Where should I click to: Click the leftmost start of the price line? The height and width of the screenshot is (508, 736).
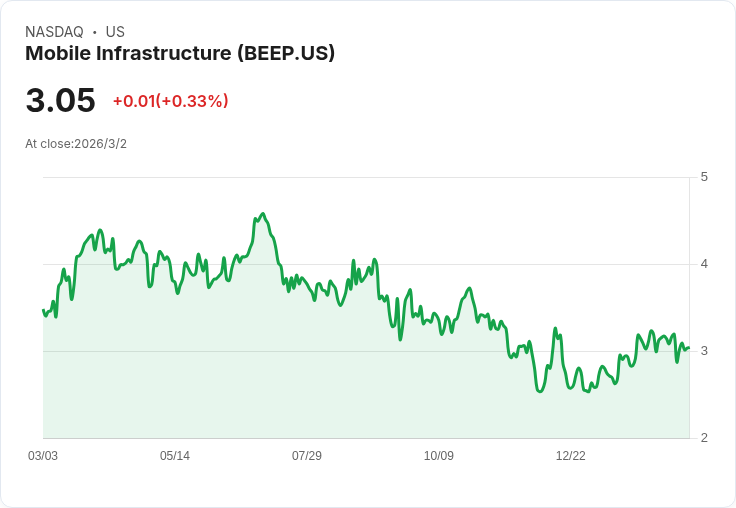pos(43,310)
